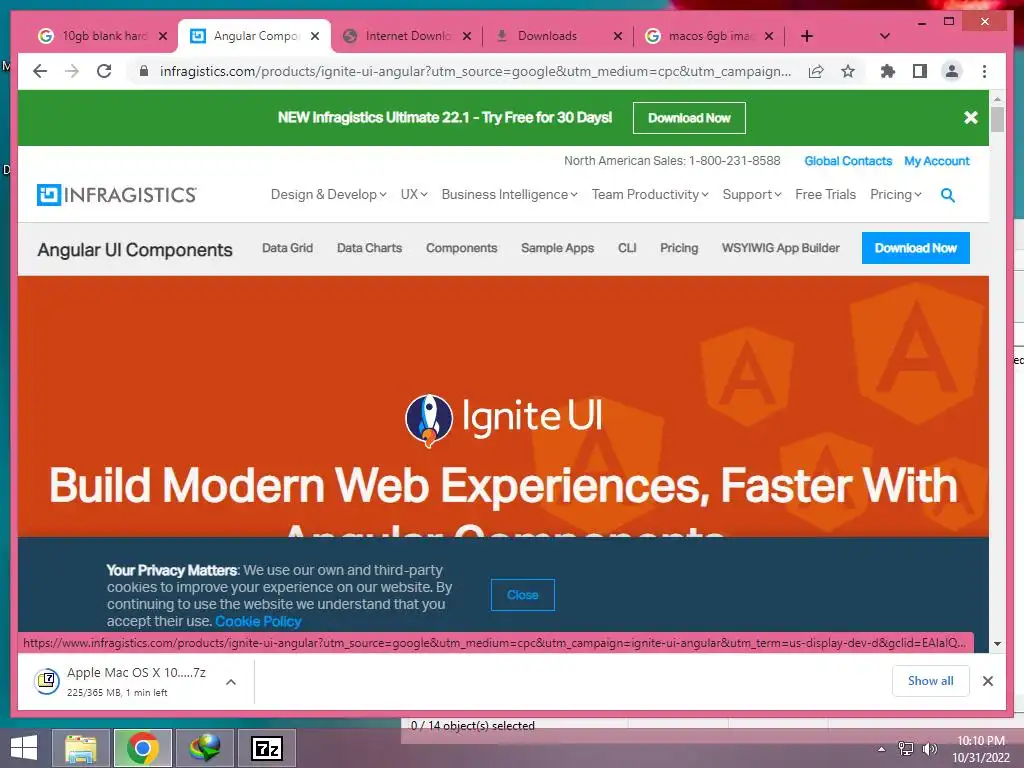This screenshot has width=1024, height=768.
Task: Reload the current page
Action: pyautogui.click(x=104, y=71)
